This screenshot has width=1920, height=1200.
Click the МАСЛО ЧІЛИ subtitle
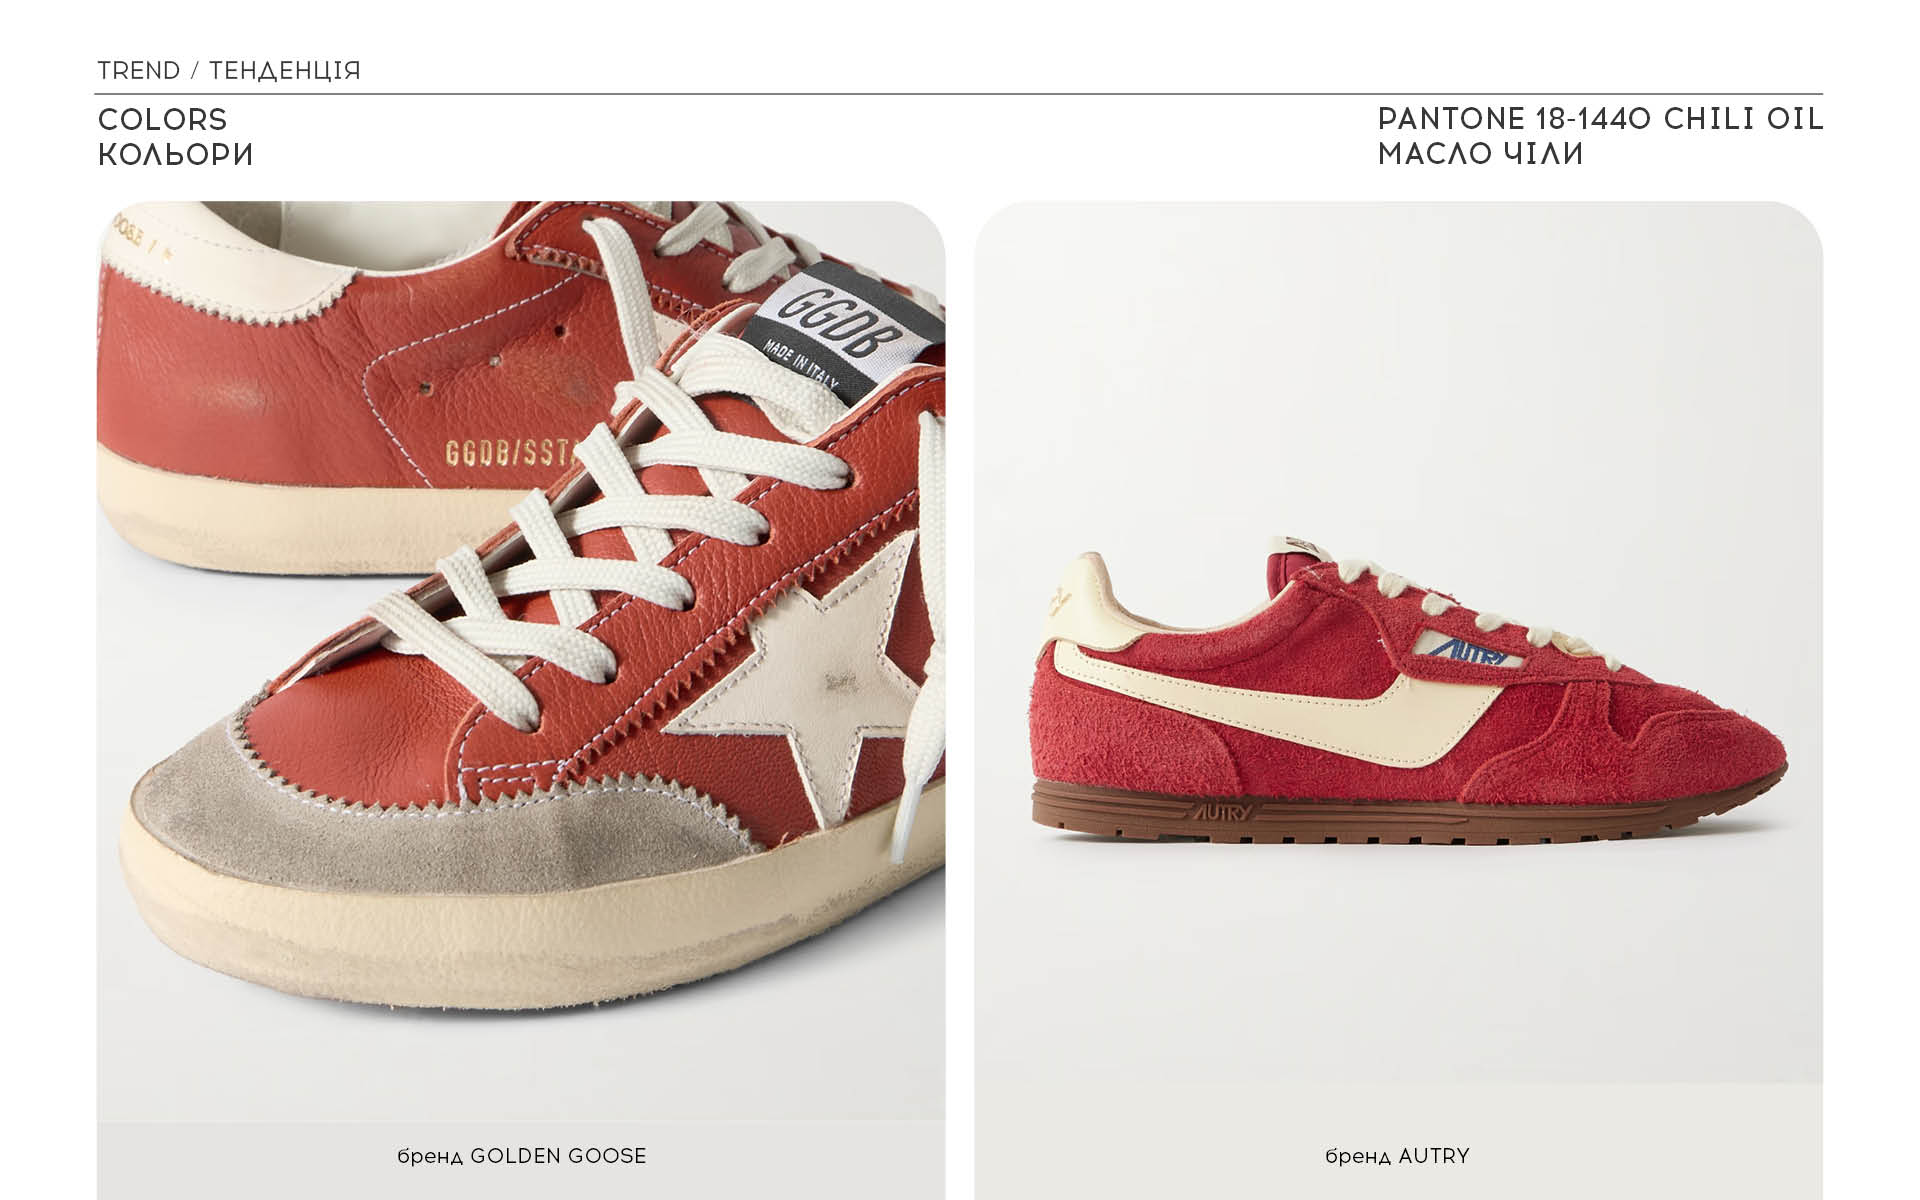pos(1481,154)
